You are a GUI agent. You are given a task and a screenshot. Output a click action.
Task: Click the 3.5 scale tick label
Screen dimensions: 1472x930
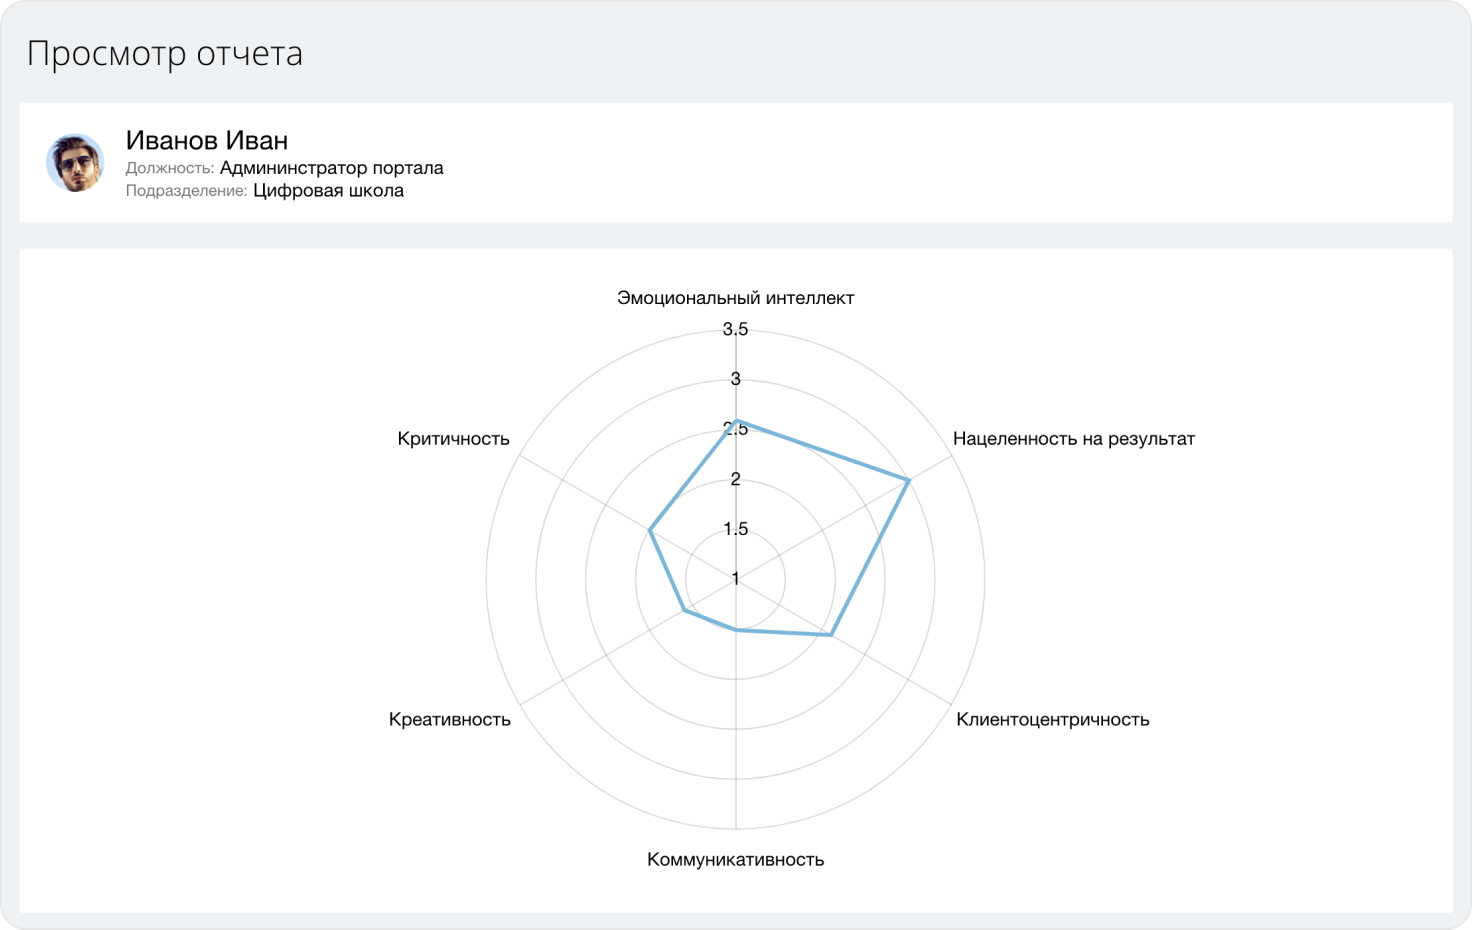click(735, 330)
